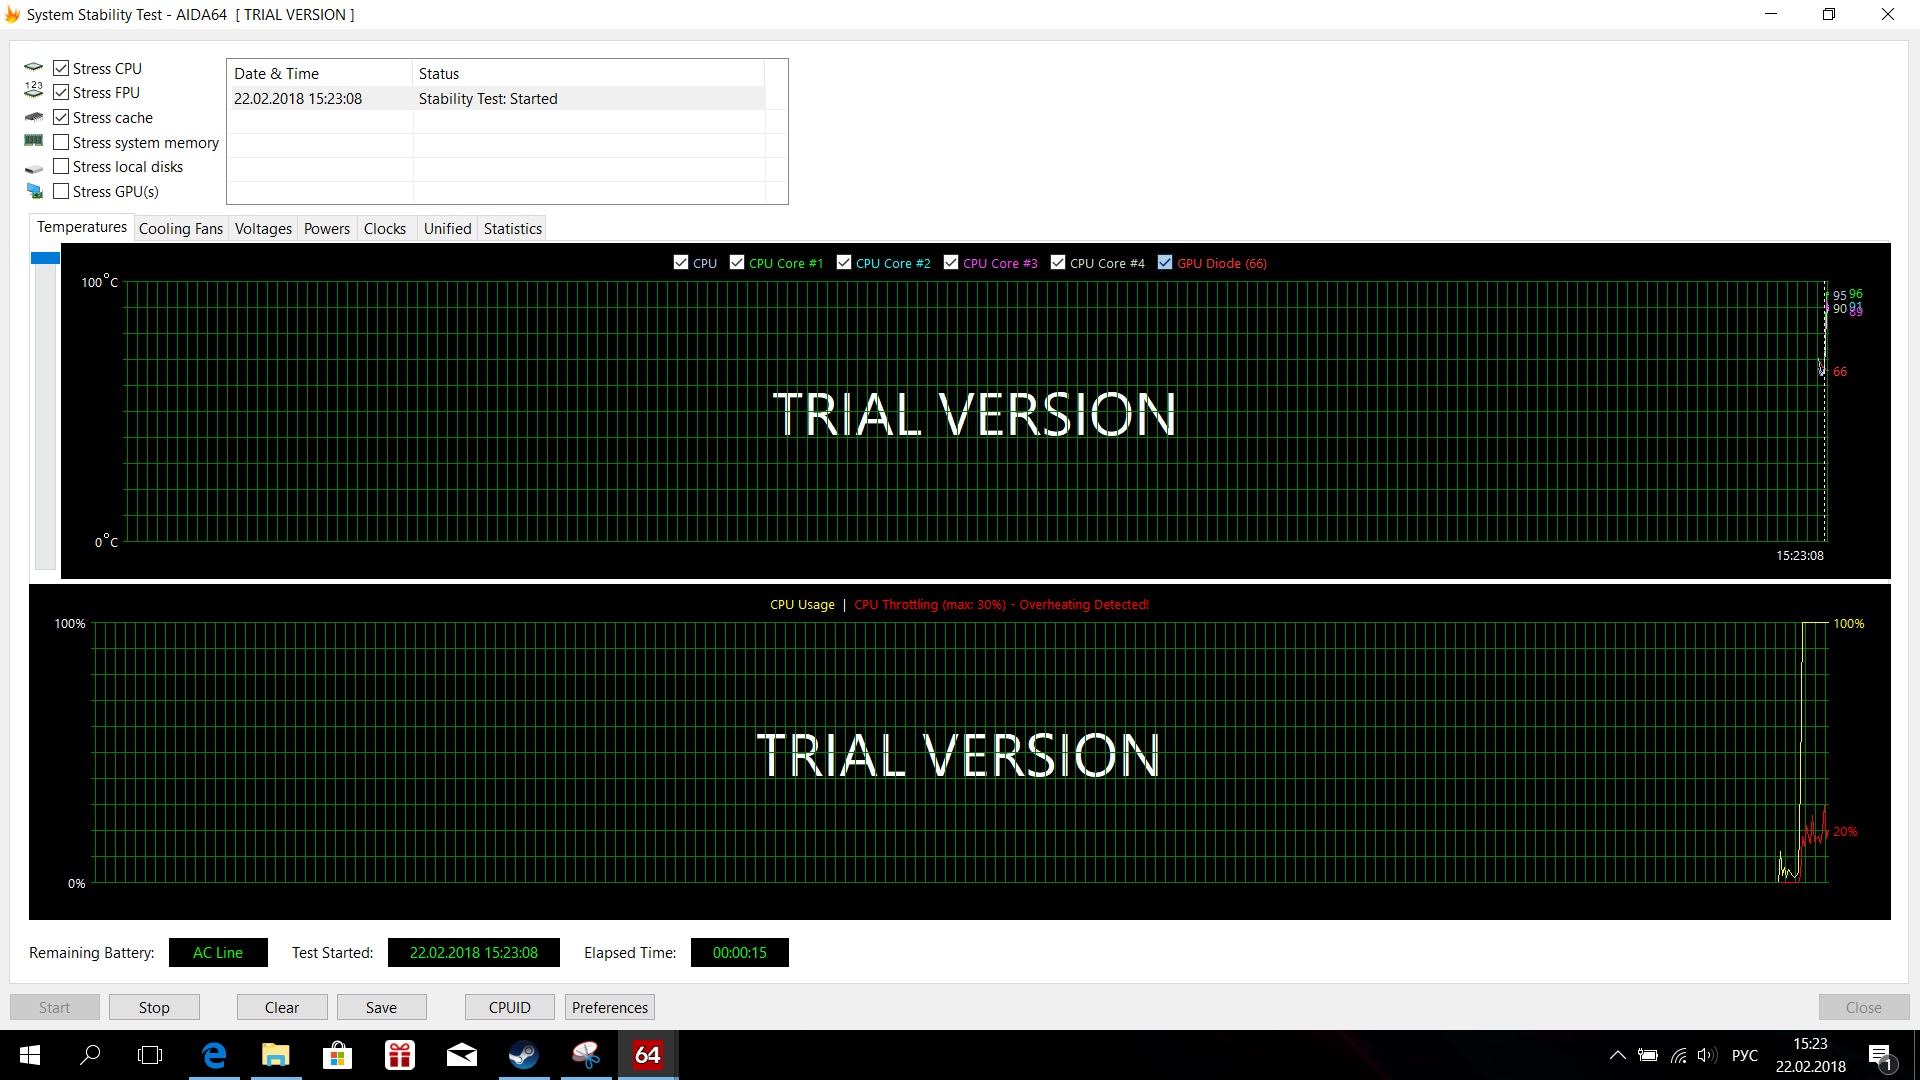Open the Statistics tab

tap(512, 228)
